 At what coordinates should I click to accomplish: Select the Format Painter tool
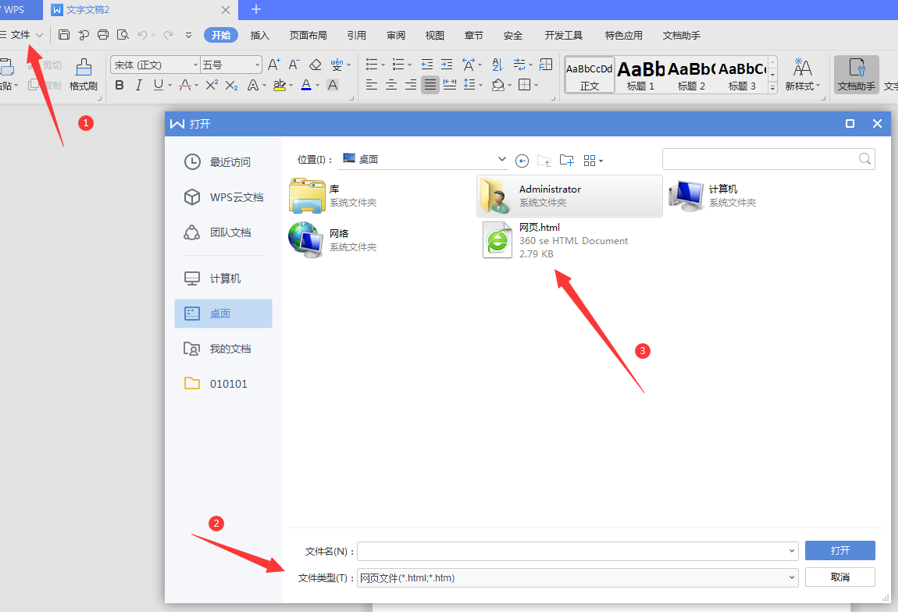pyautogui.click(x=84, y=74)
